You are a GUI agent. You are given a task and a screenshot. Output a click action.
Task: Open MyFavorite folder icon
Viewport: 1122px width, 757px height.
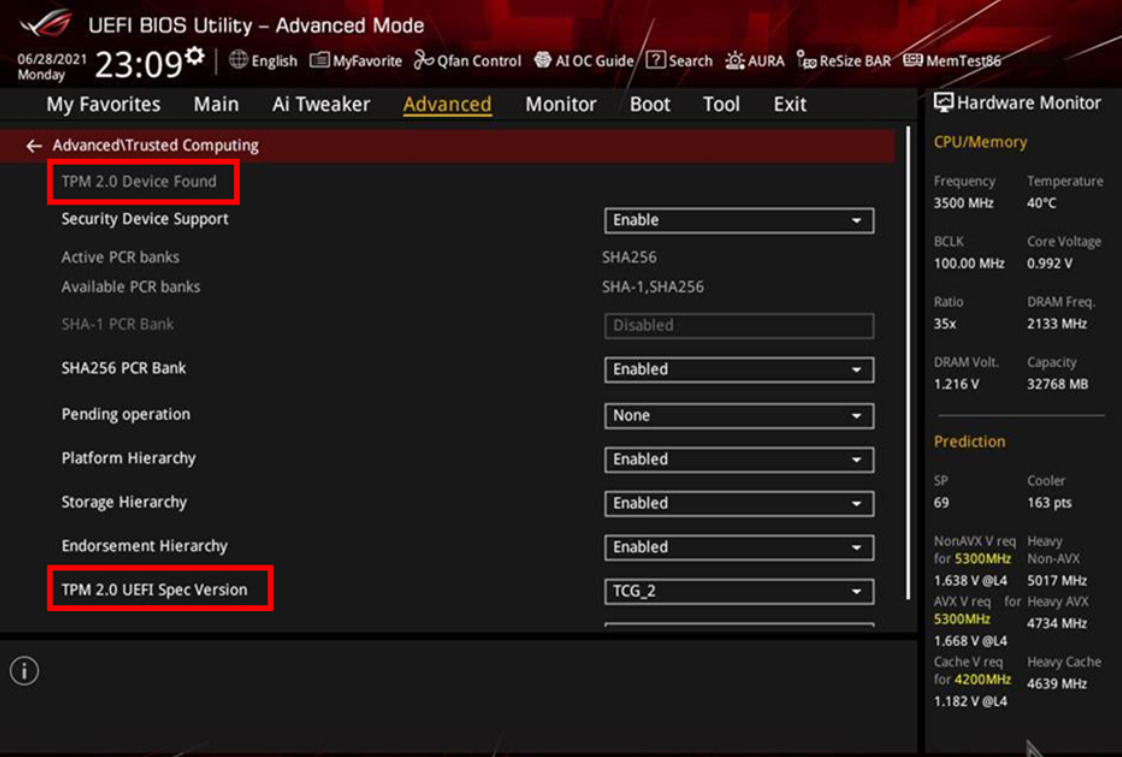pos(319,60)
